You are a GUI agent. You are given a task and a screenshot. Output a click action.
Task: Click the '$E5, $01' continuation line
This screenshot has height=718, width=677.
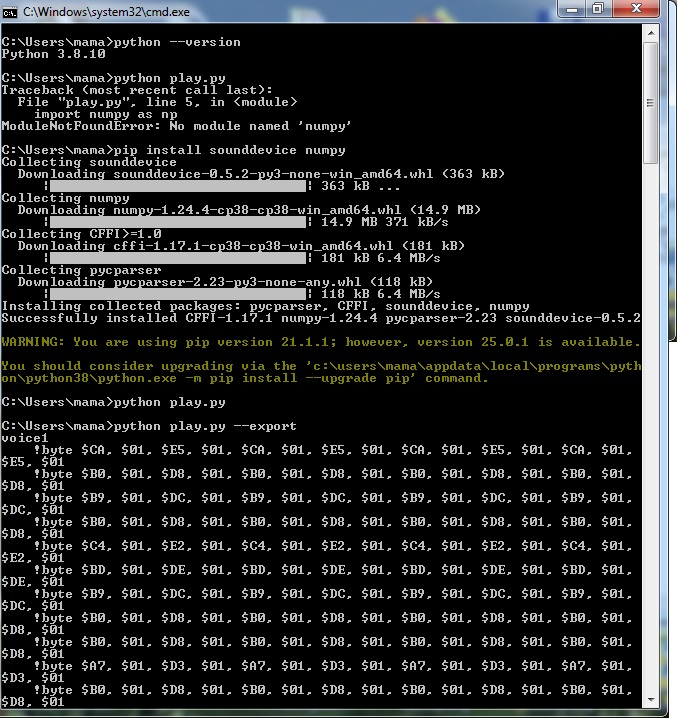pyautogui.click(x=33, y=462)
